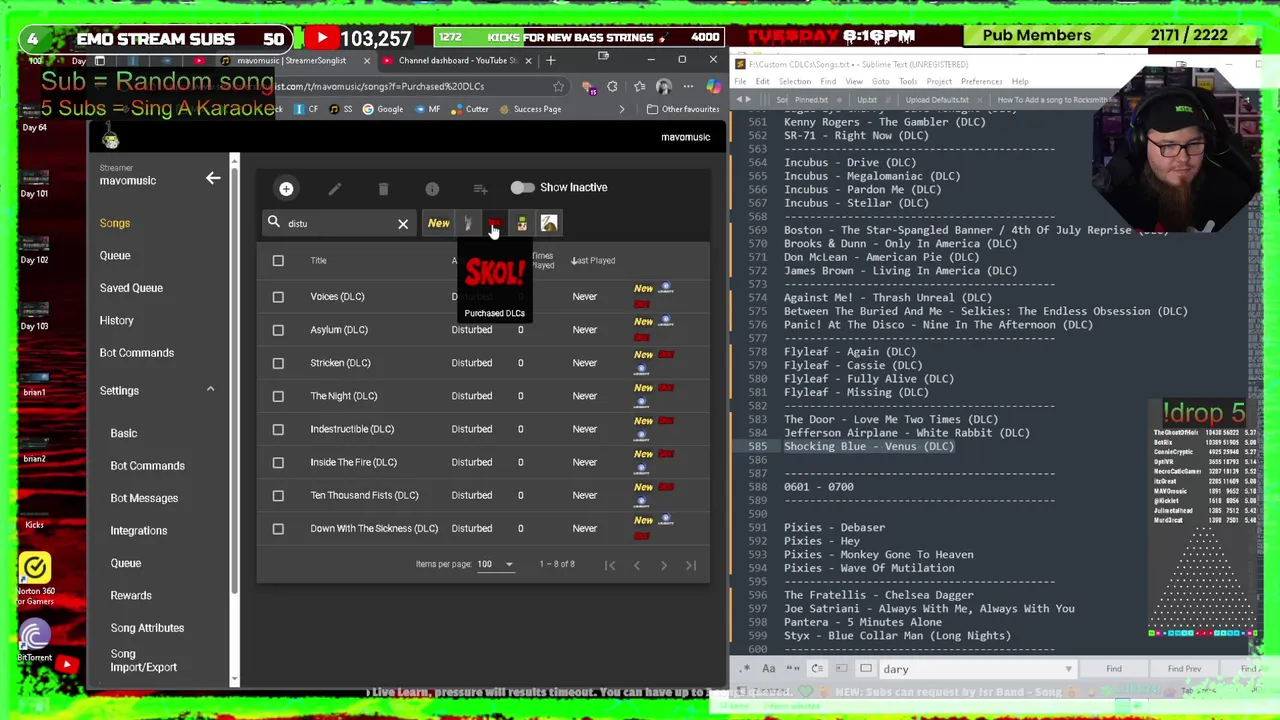
Task: Check the box for Stricken (DLC)
Action: pyautogui.click(x=278, y=363)
